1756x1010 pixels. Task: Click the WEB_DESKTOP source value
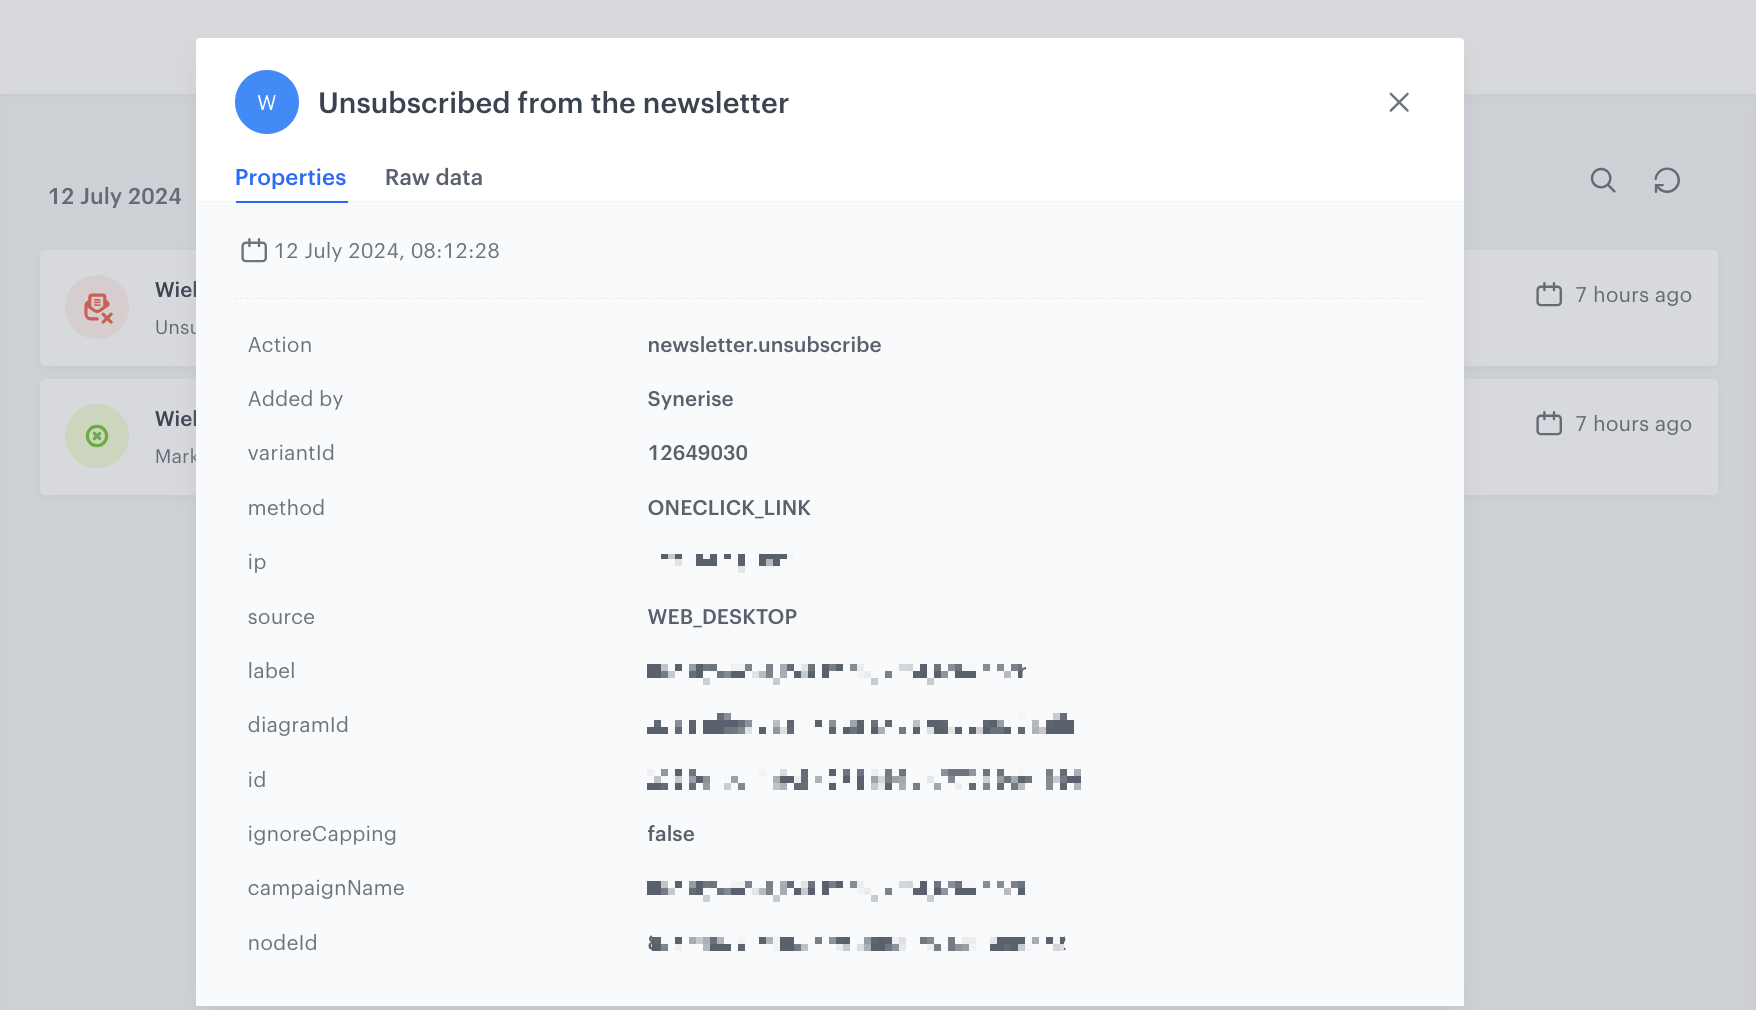click(x=722, y=616)
